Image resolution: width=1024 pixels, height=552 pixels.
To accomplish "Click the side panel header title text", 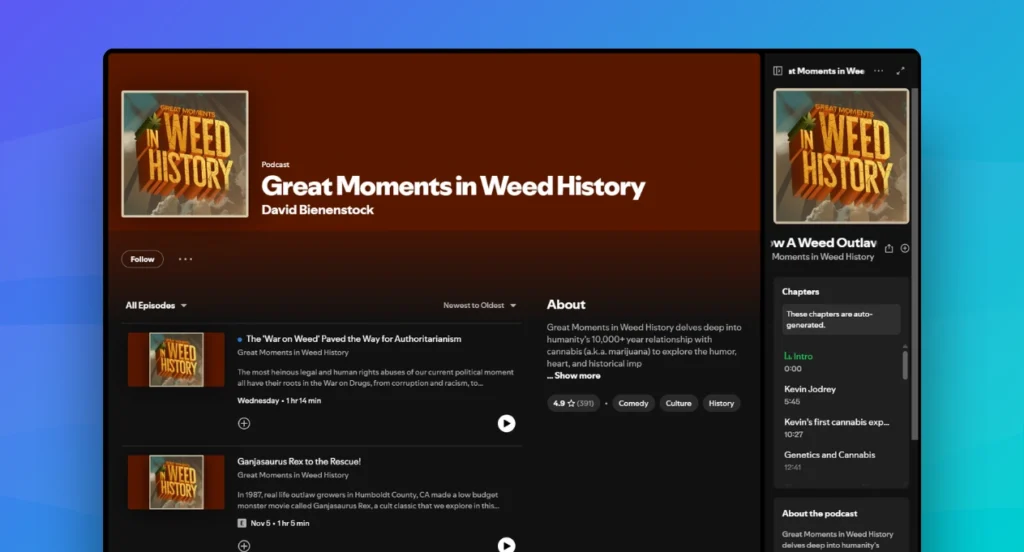I will click(x=826, y=71).
